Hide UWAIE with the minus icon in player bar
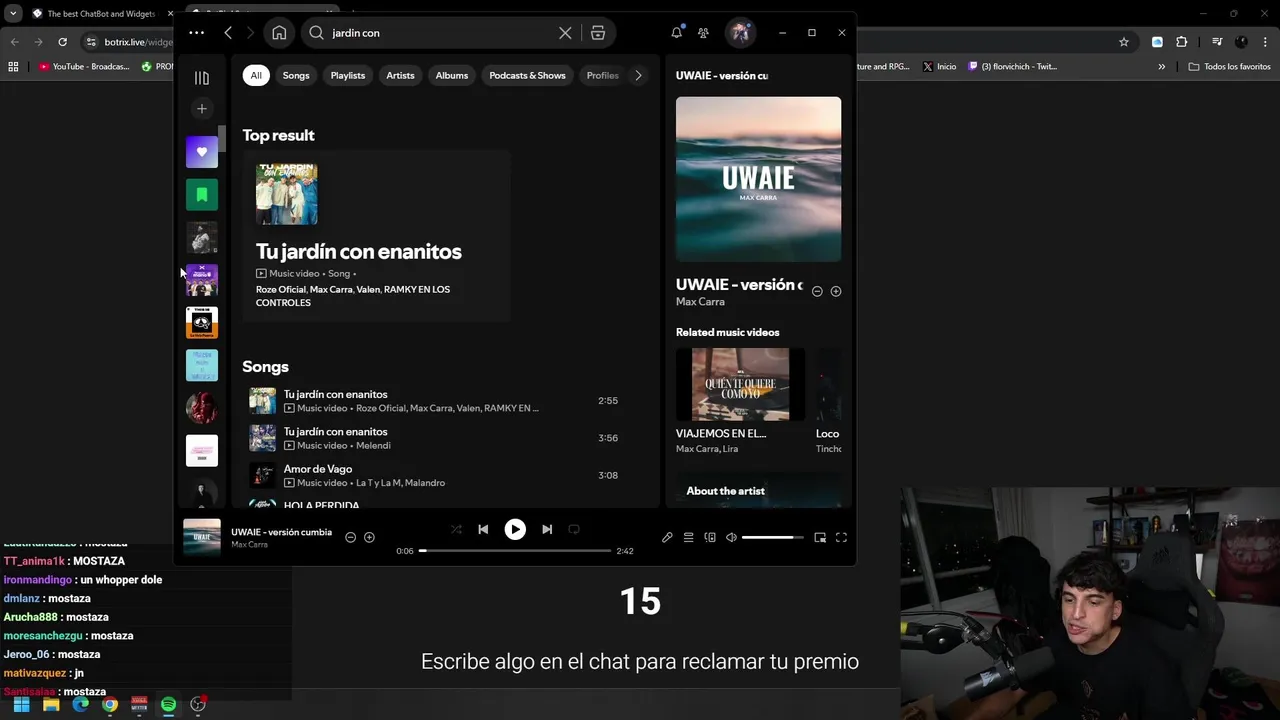Viewport: 1280px width, 720px height. [350, 537]
